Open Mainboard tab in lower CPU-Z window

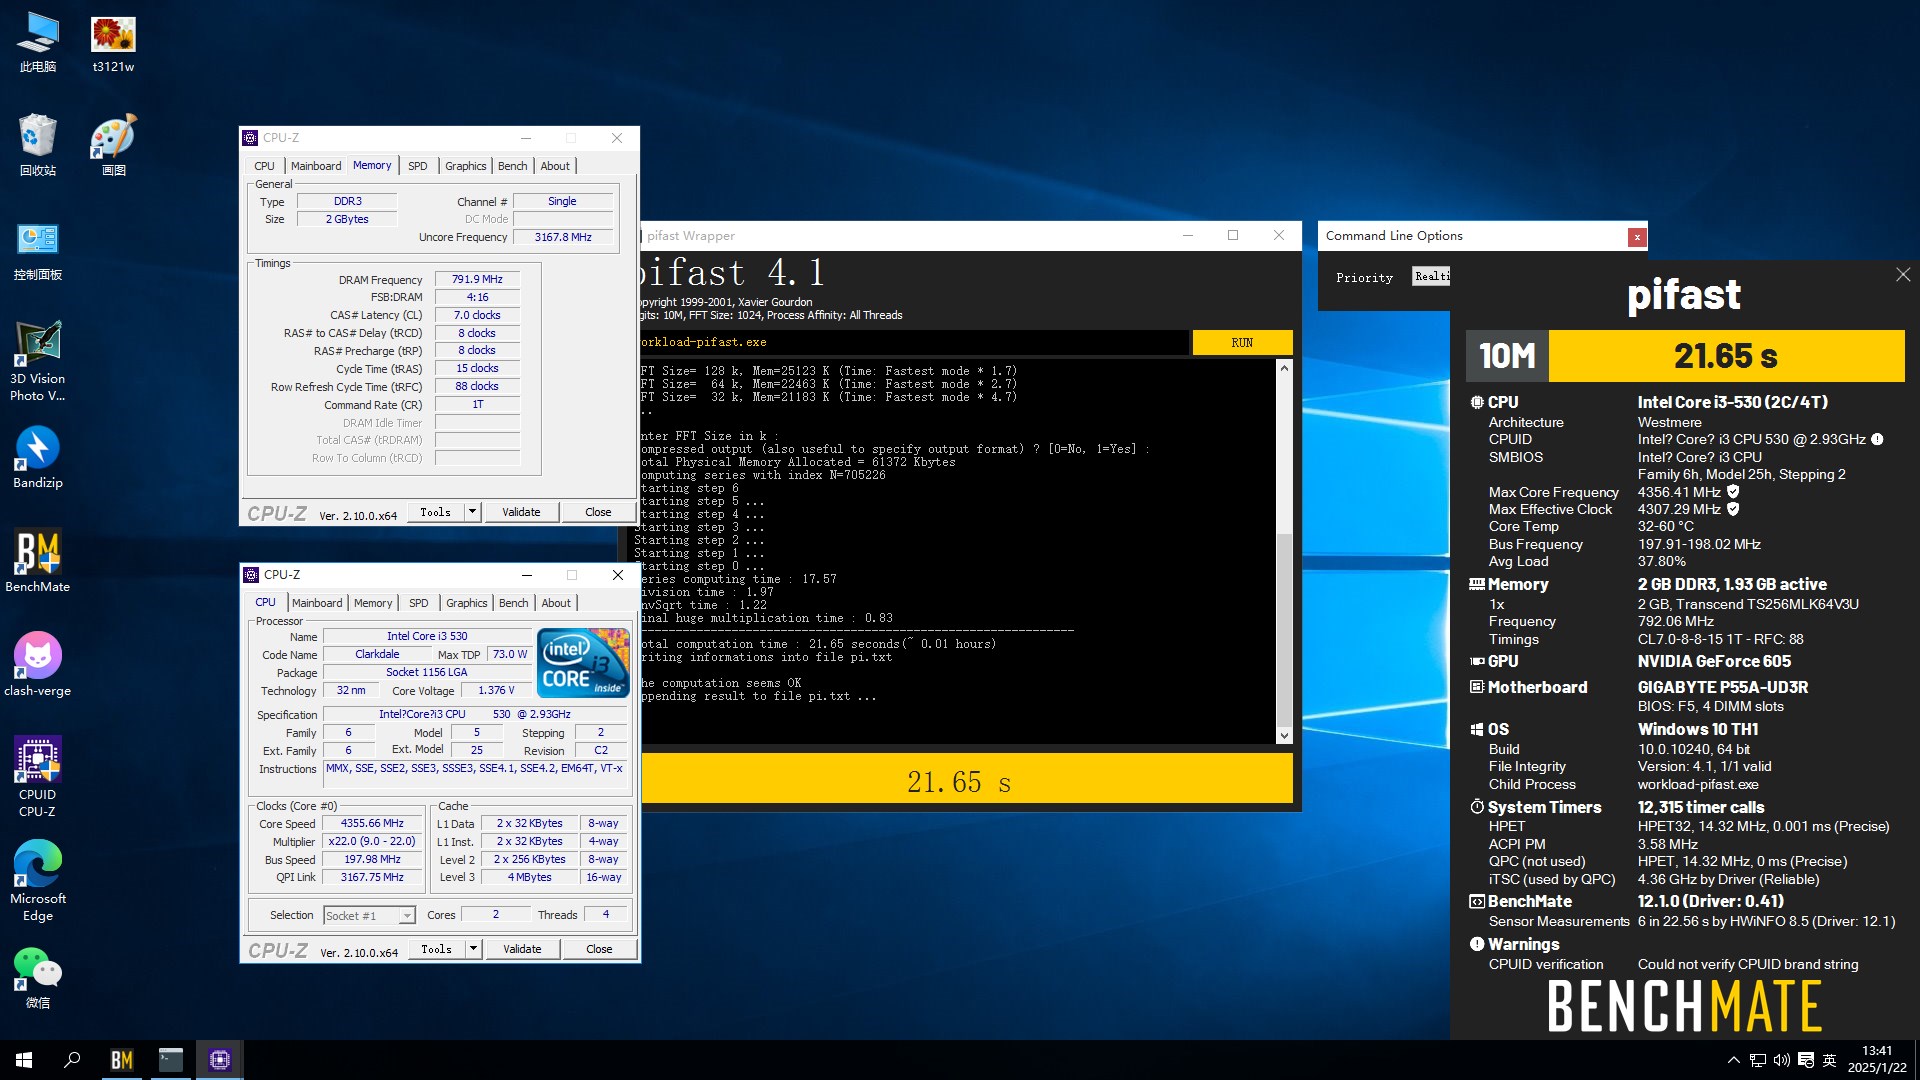[x=317, y=603]
